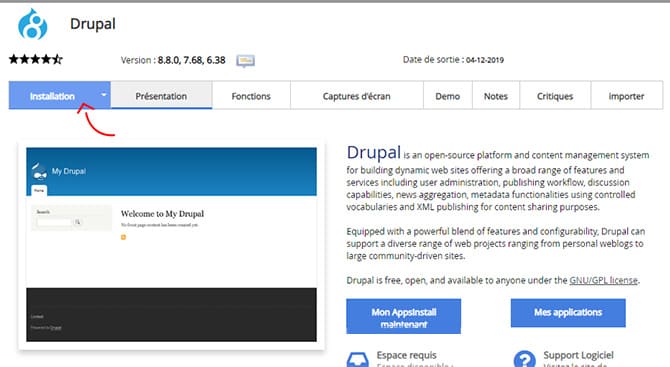Open the version changelog icon
The height and width of the screenshot is (367, 670).
(246, 61)
